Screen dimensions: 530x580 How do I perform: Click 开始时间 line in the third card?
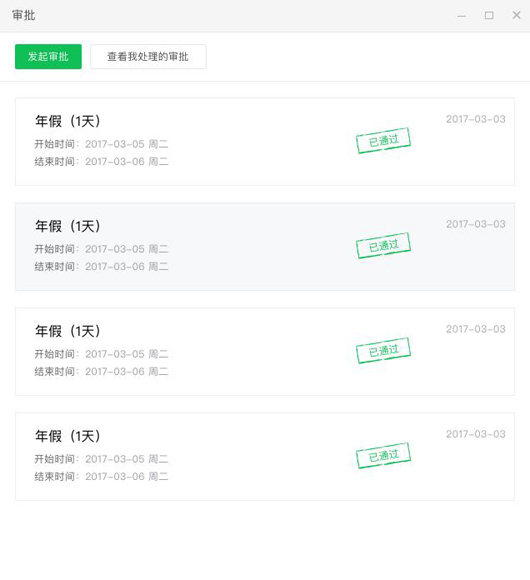pyautogui.click(x=101, y=354)
